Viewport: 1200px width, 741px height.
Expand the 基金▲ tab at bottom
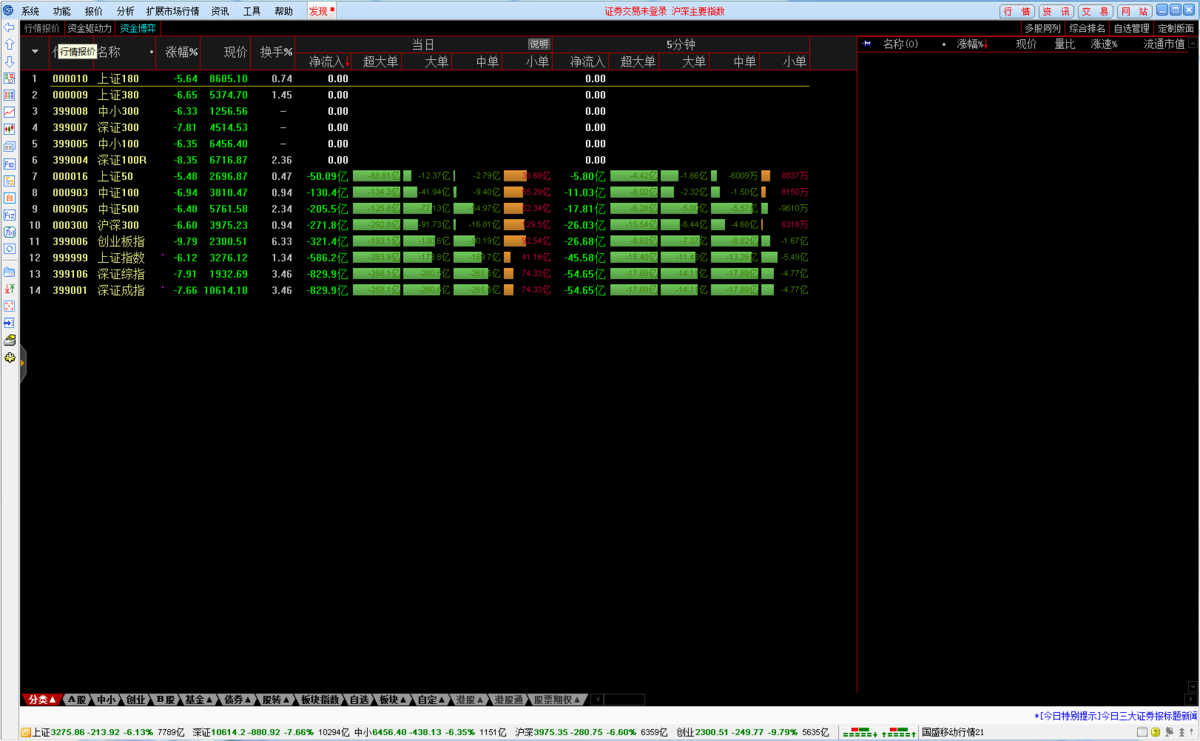pos(199,699)
